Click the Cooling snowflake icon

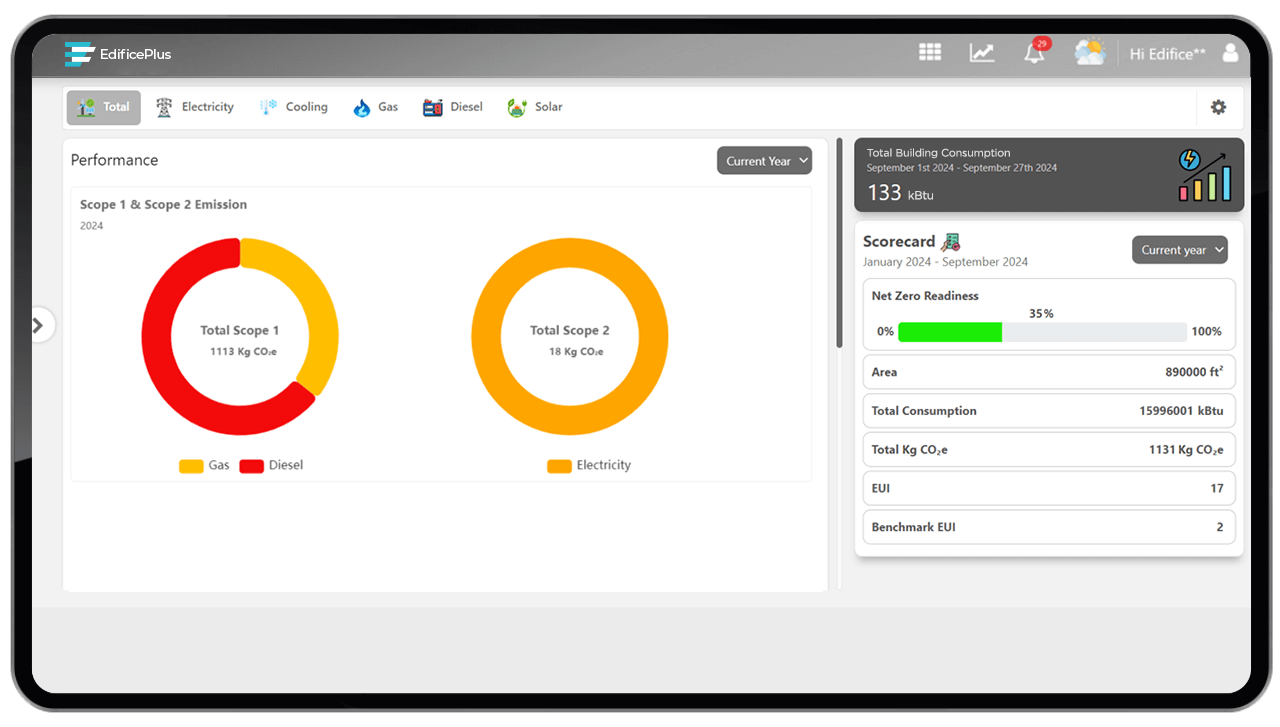tap(268, 107)
